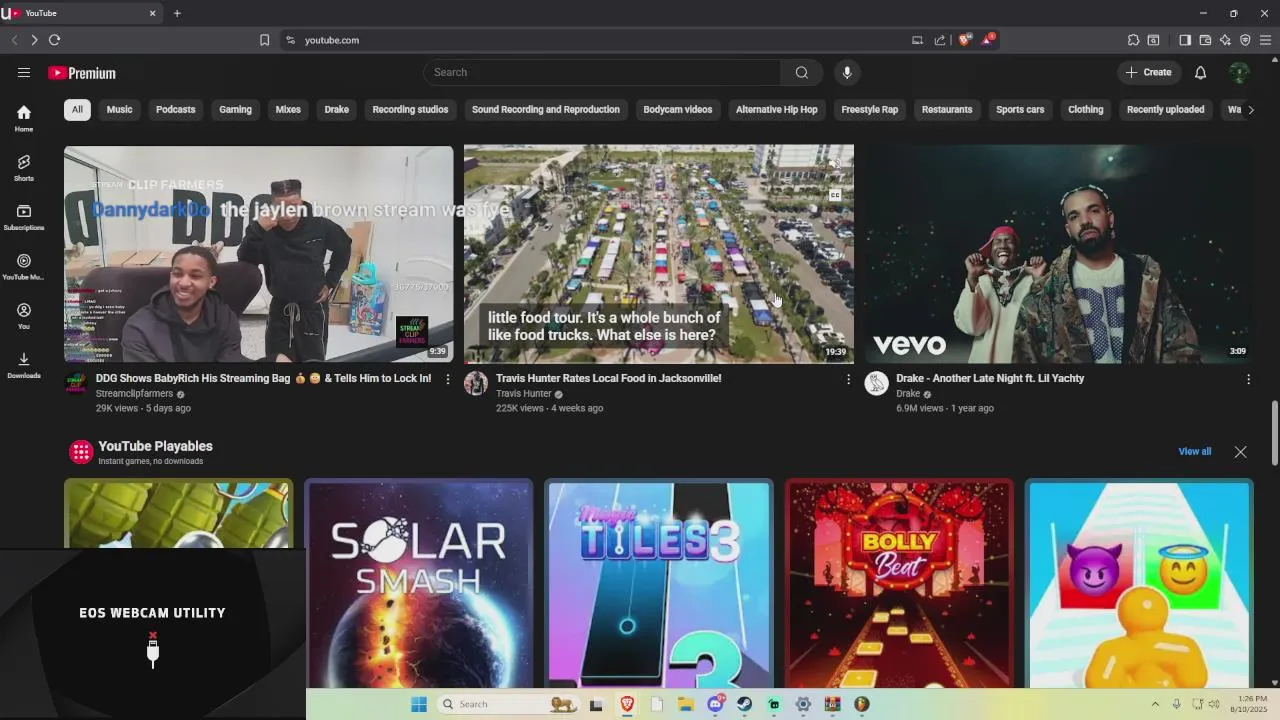Click the Streamclipfarmers channel name

click(134, 394)
